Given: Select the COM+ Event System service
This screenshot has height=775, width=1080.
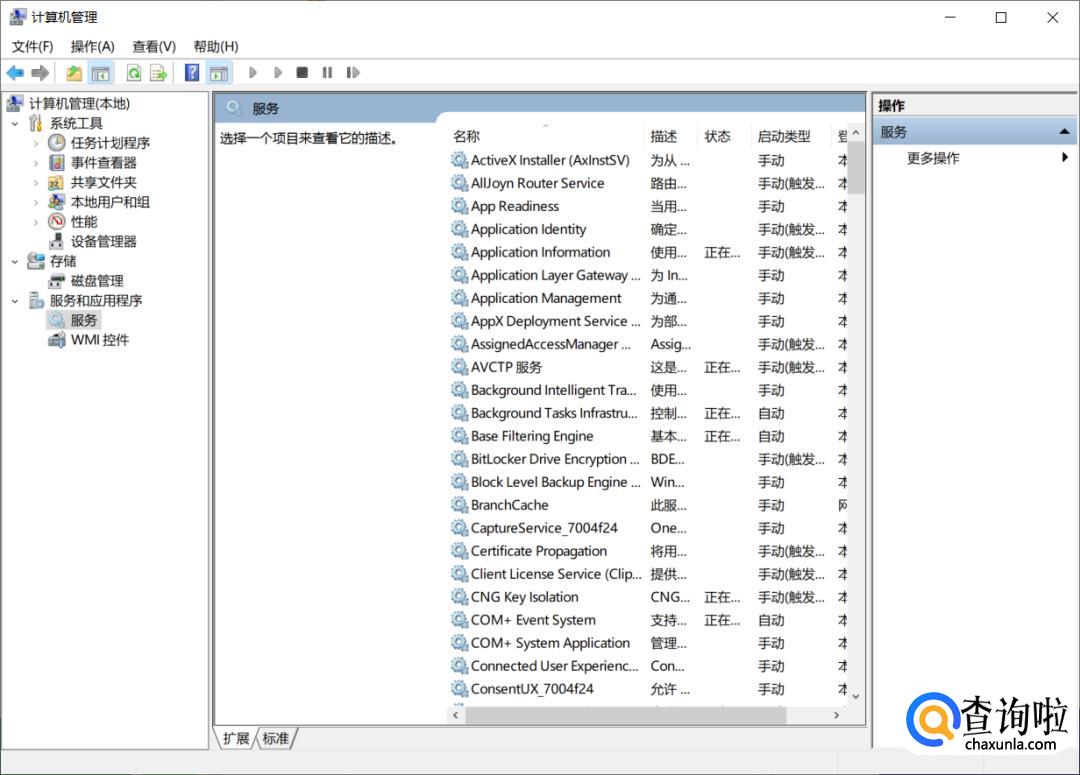Looking at the screenshot, I should [533, 620].
